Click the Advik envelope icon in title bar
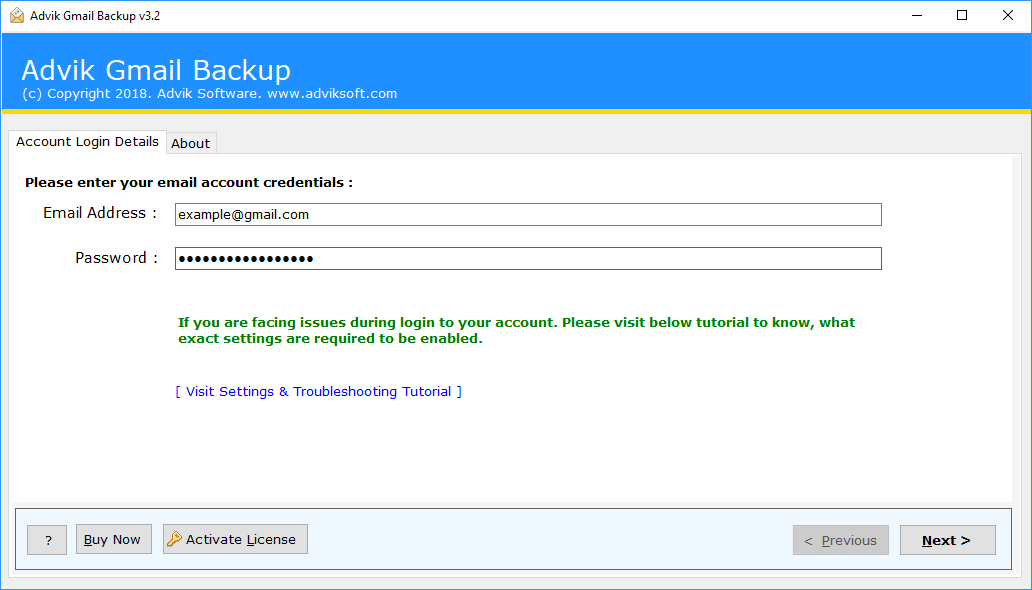The height and width of the screenshot is (590, 1032). point(16,16)
